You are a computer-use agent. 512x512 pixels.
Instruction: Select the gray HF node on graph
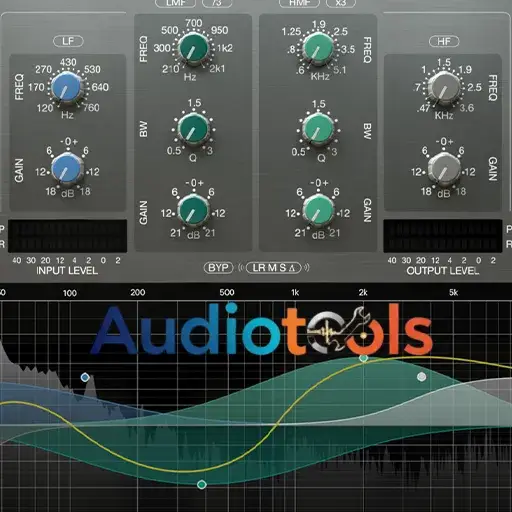[x=422, y=377]
